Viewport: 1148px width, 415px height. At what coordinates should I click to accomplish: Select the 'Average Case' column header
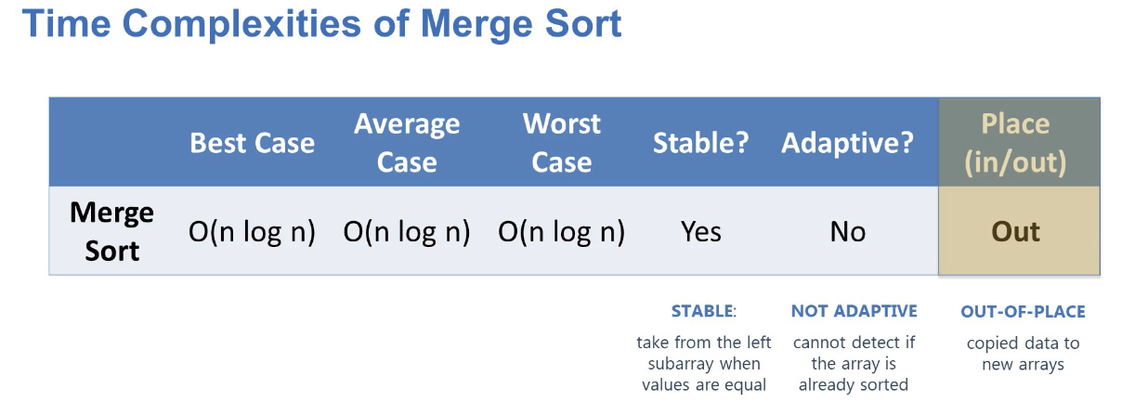pyautogui.click(x=407, y=142)
